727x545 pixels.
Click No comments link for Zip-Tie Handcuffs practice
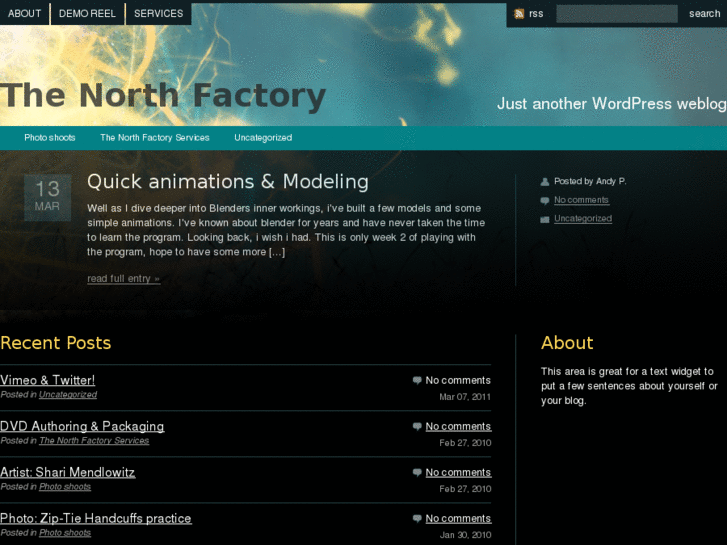458,519
